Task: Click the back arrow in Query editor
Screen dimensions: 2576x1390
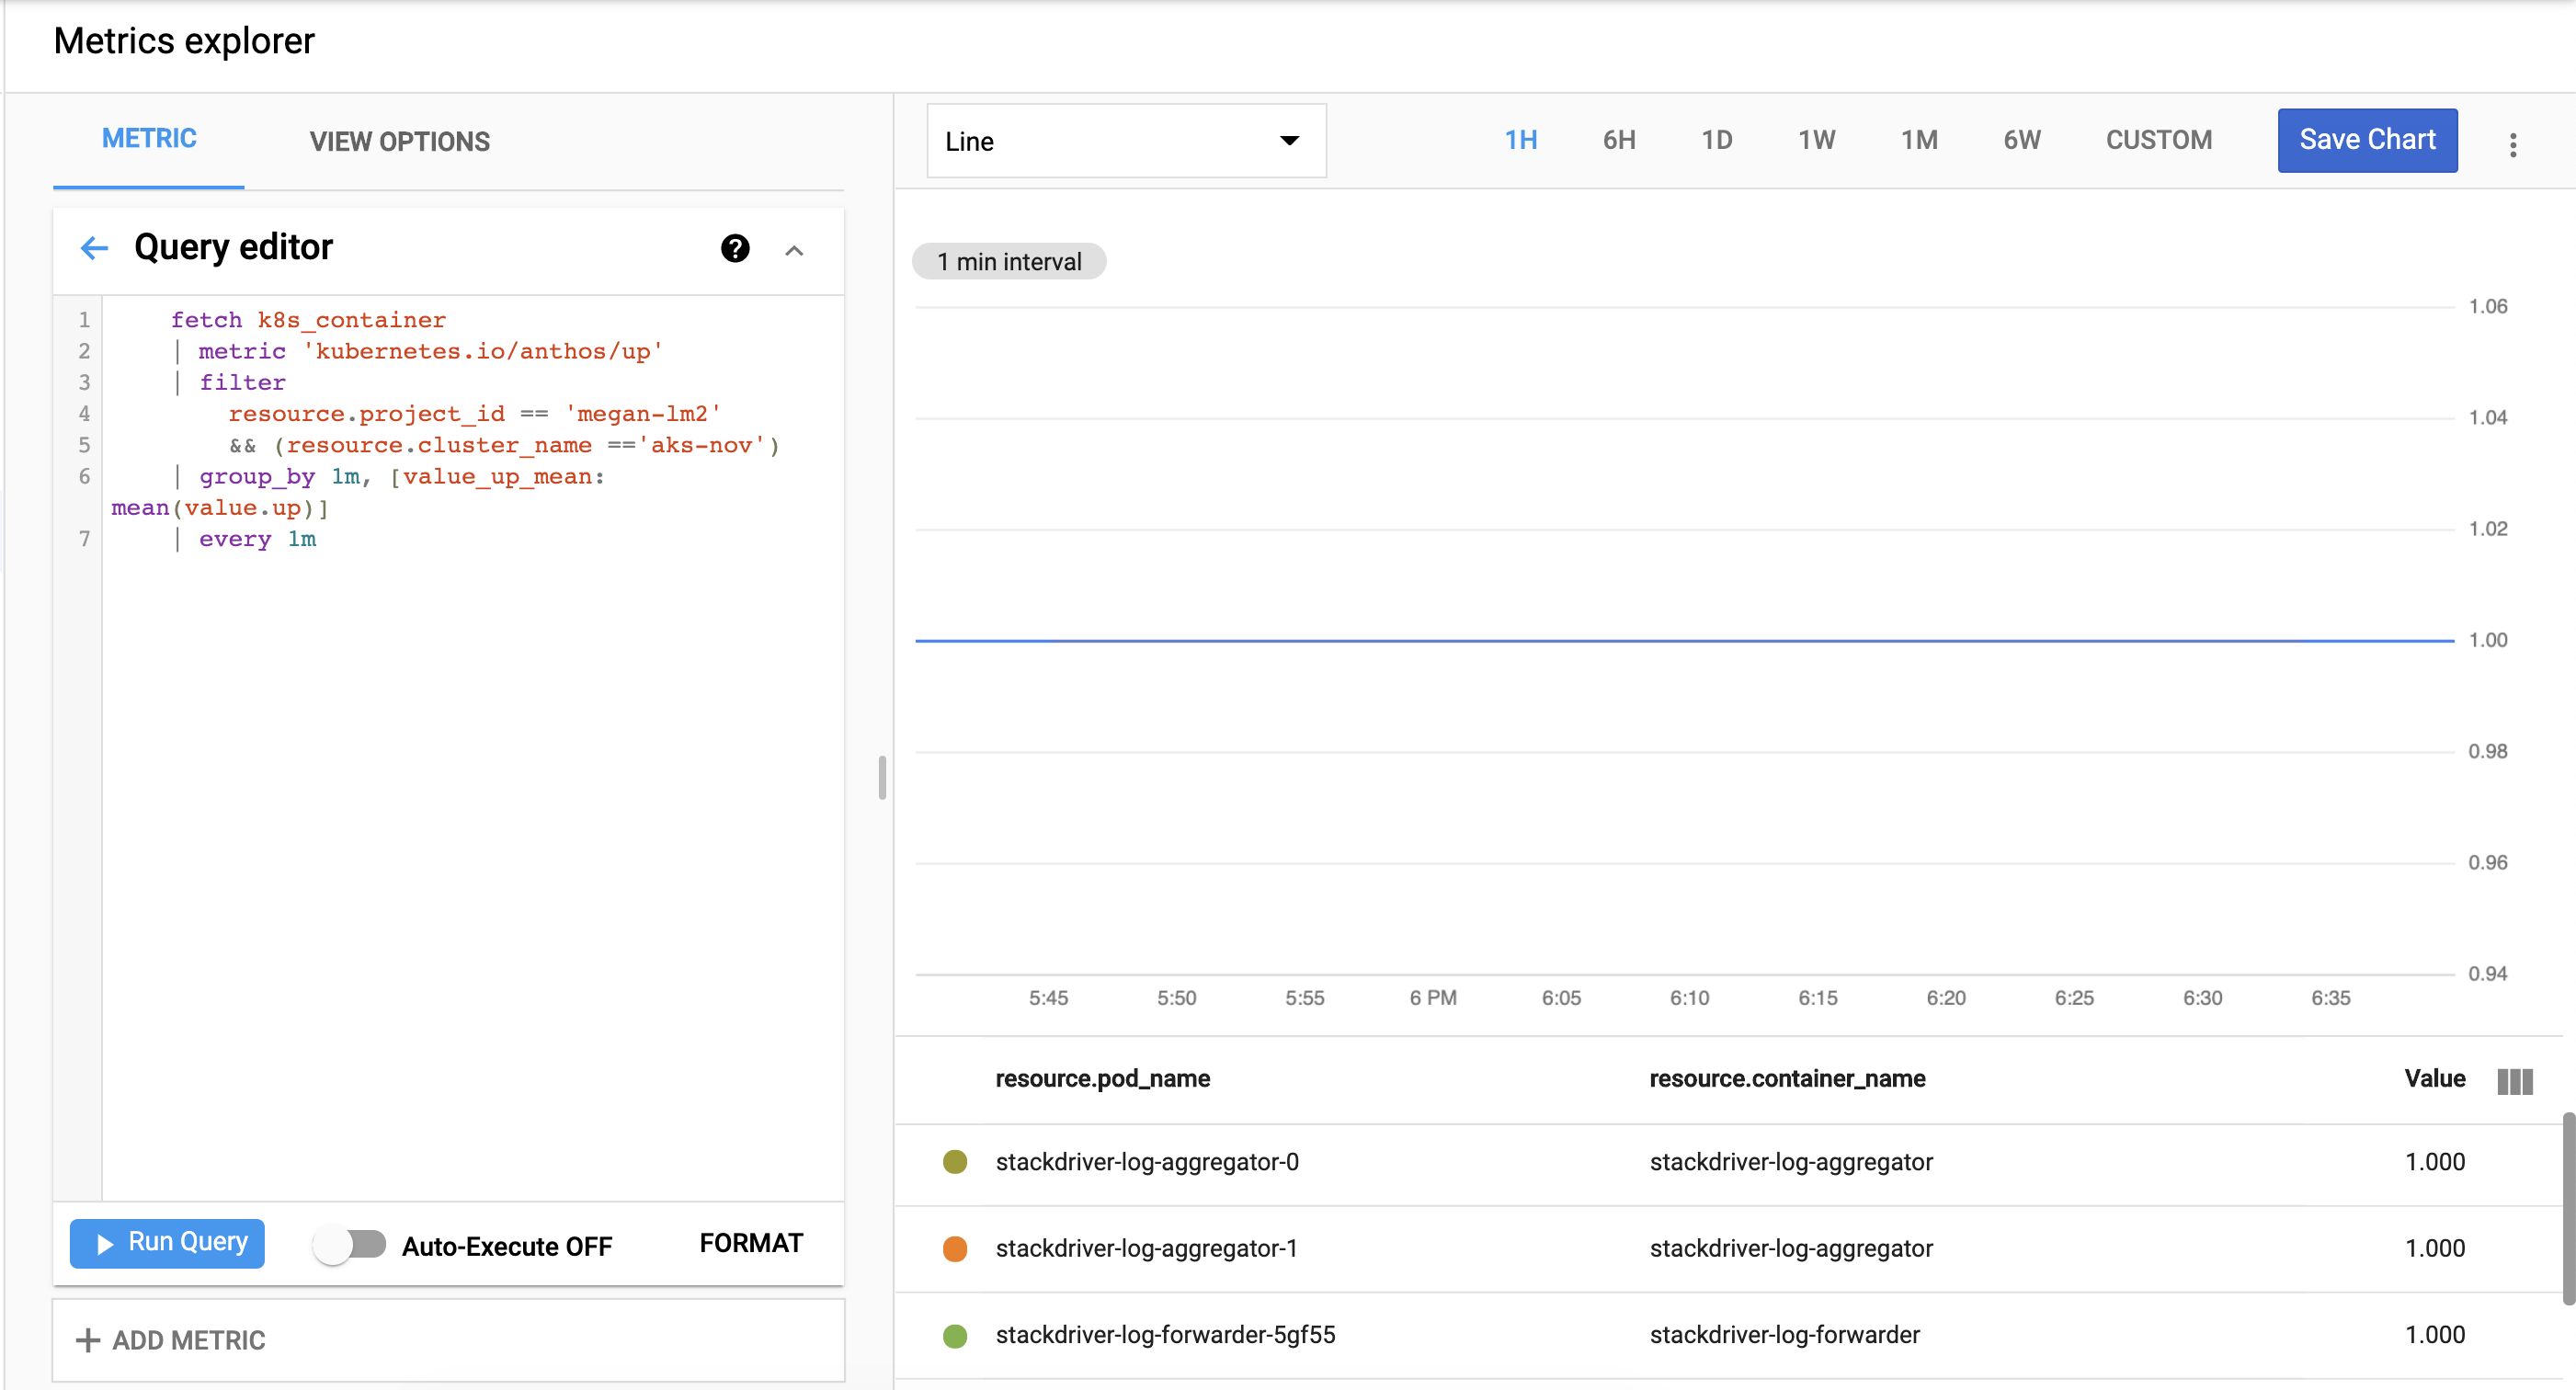Action: pyautogui.click(x=93, y=248)
